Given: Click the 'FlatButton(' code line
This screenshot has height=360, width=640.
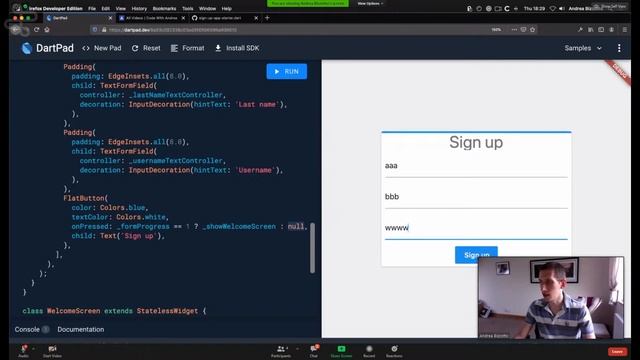Looking at the screenshot, I should tap(86, 198).
